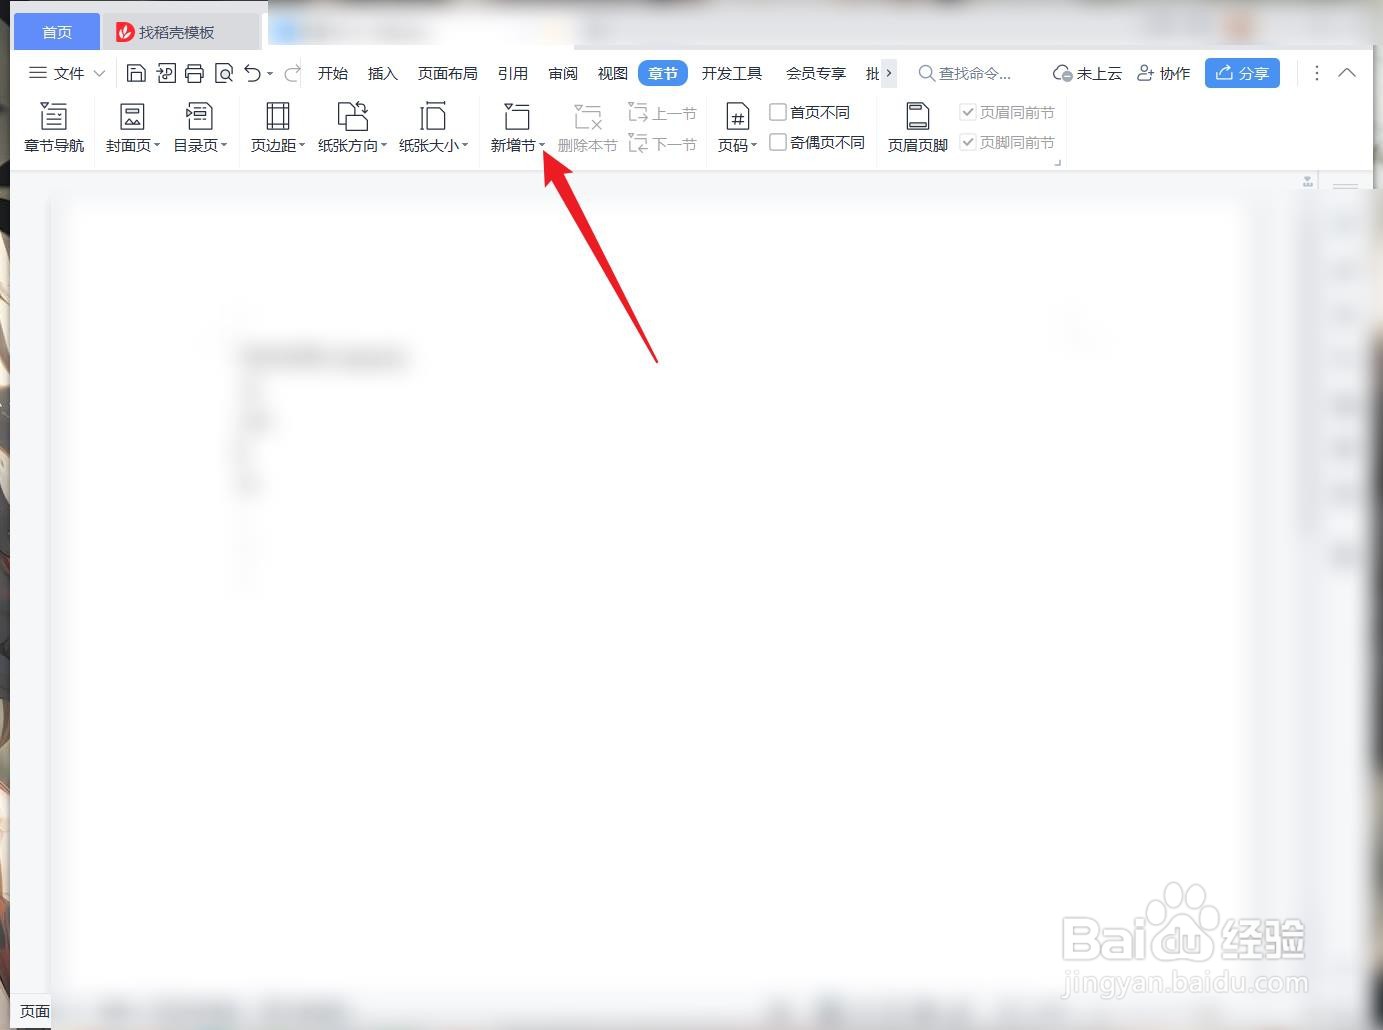
Task: Open the three-dot more options menu
Action: [1317, 73]
